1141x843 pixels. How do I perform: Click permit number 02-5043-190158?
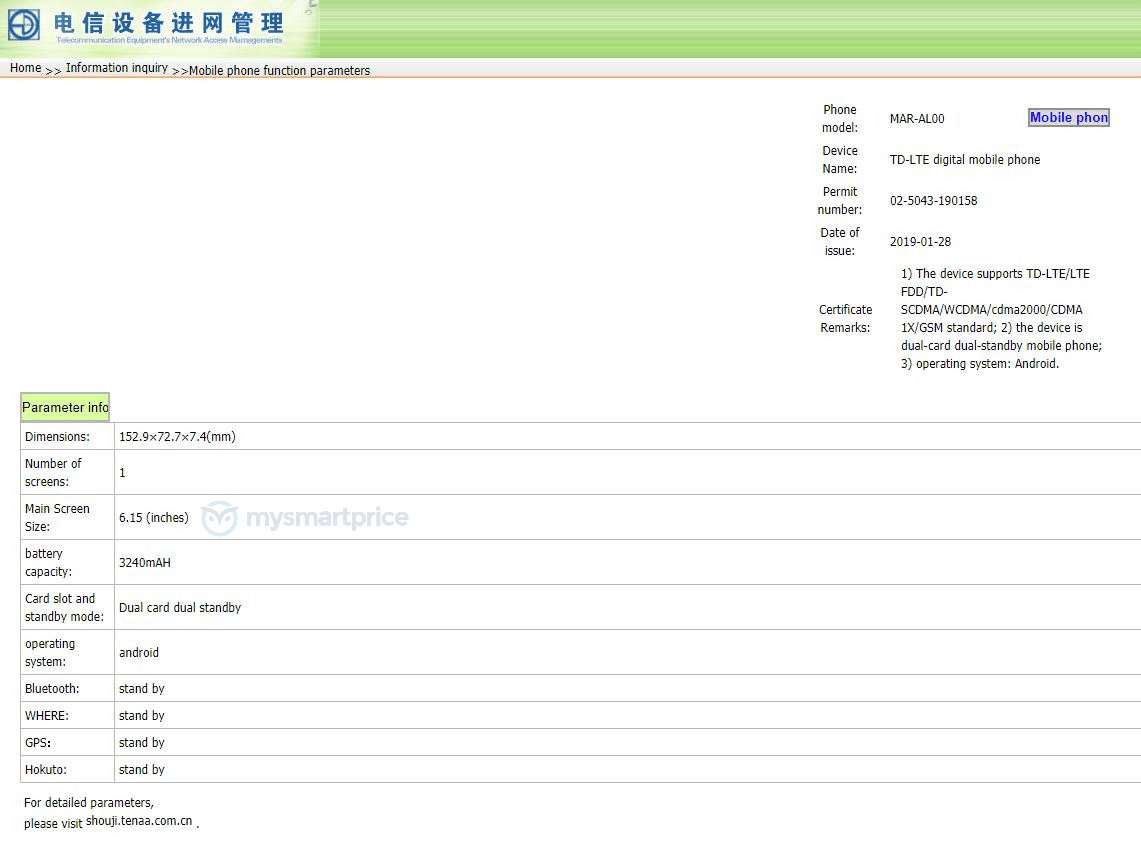tap(933, 201)
